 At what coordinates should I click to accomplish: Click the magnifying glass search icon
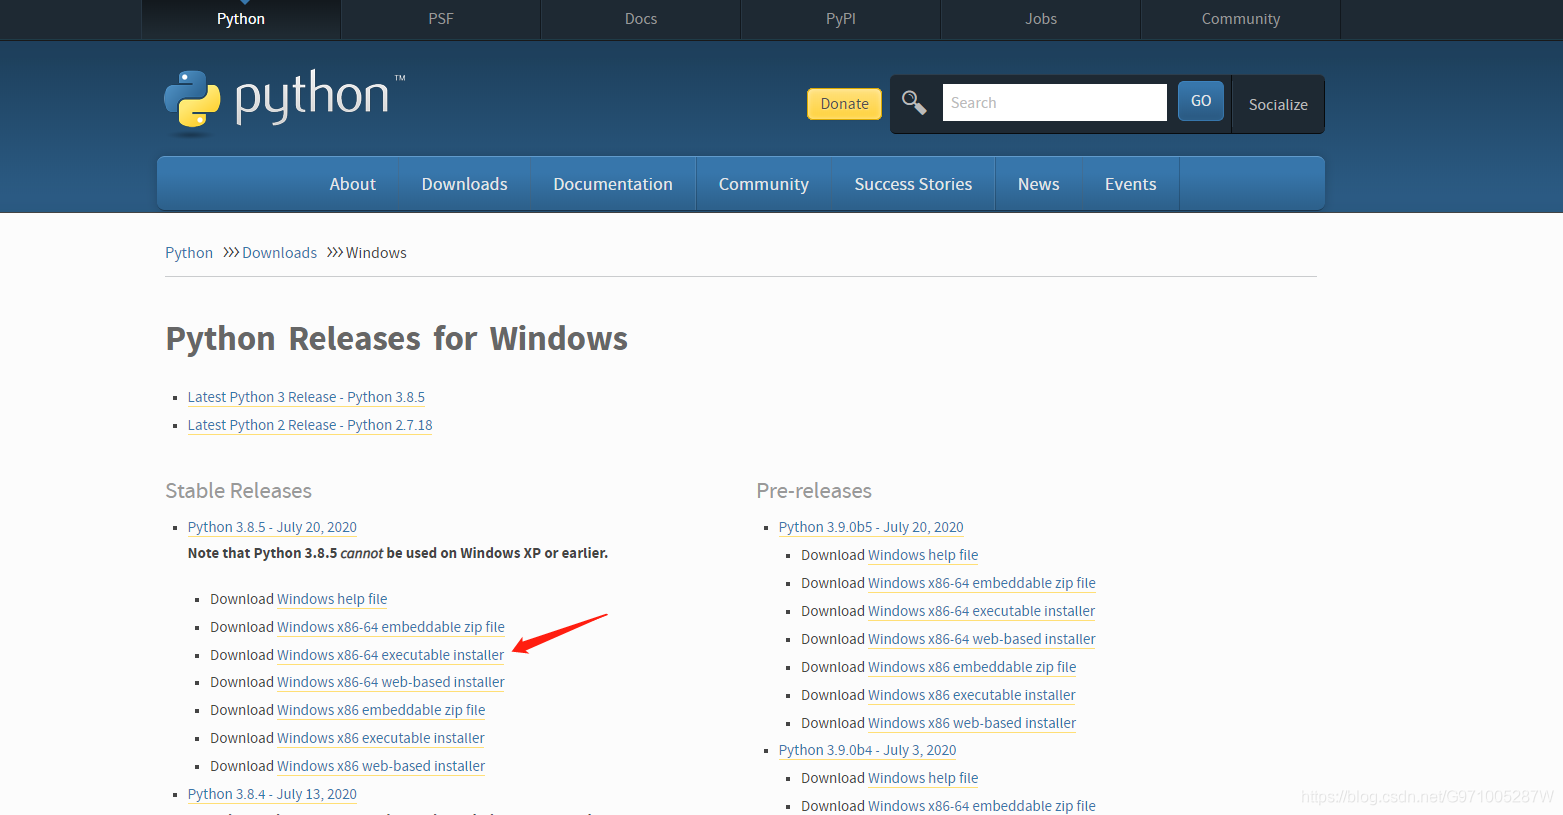click(x=914, y=102)
